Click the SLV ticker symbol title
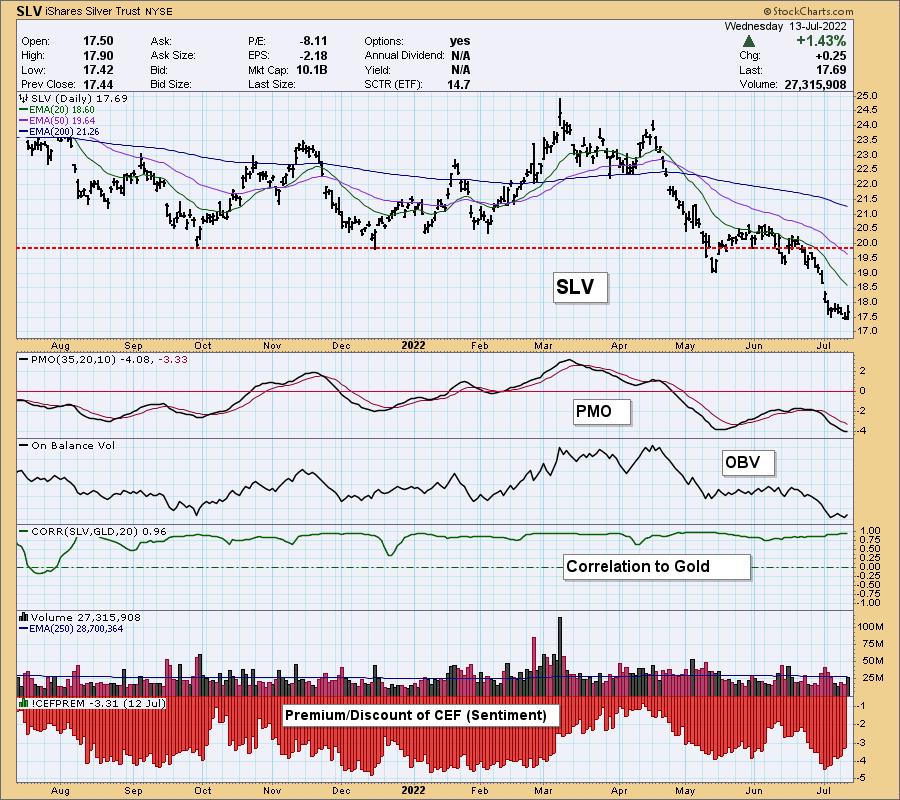 (x=30, y=11)
